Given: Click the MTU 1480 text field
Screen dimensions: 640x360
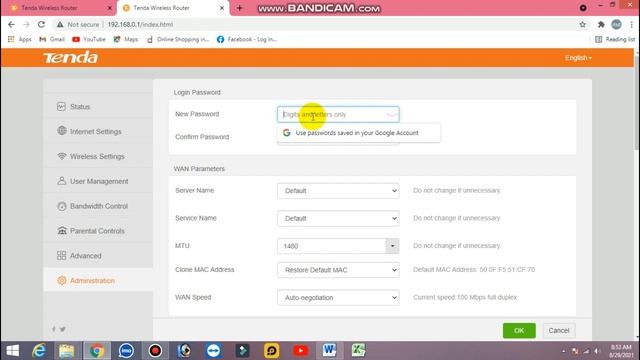Looking at the screenshot, I should 331,246.
